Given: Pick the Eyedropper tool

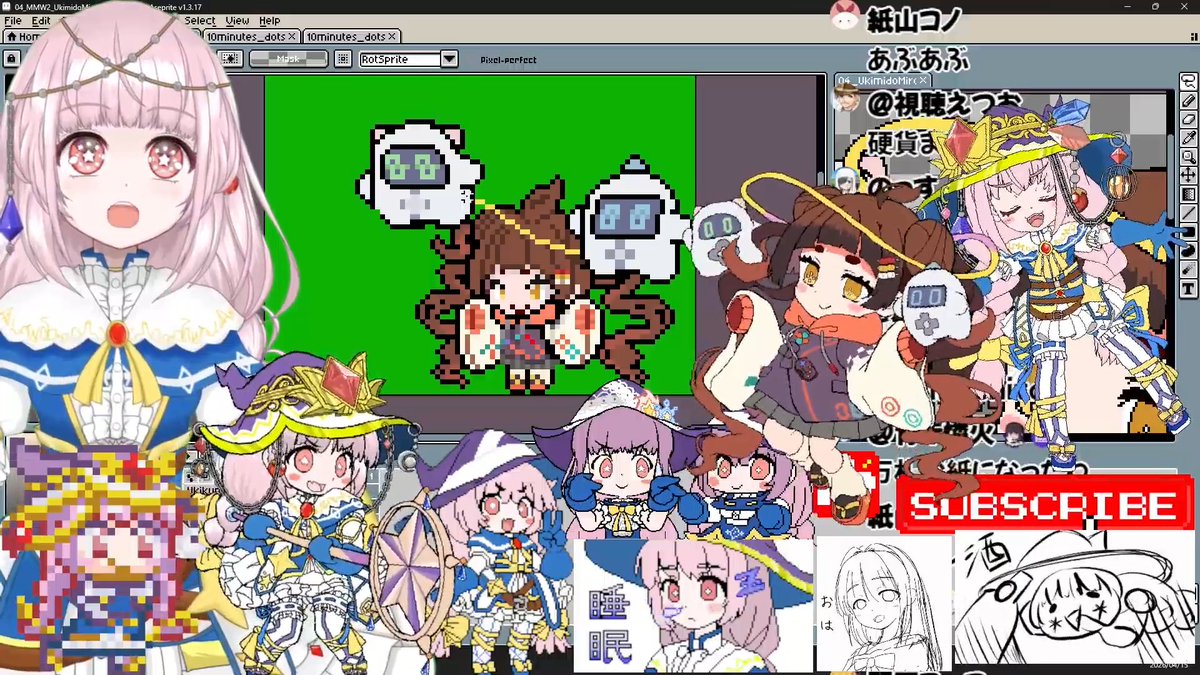Looking at the screenshot, I should click(x=1189, y=138).
